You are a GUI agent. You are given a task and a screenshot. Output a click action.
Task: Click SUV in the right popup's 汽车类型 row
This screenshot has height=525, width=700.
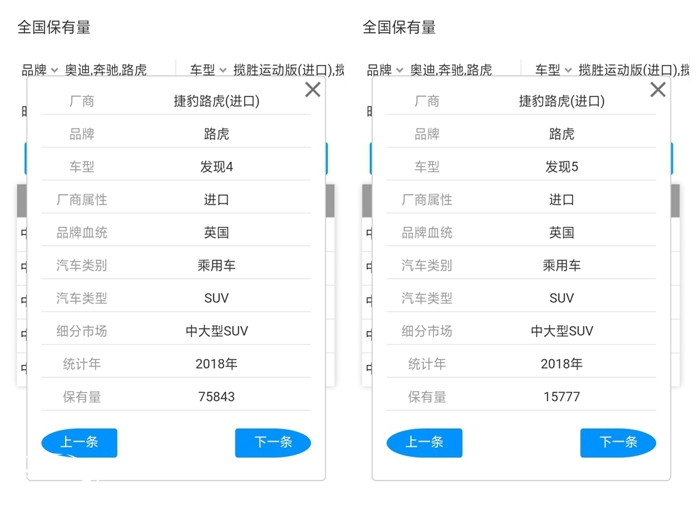tap(562, 298)
